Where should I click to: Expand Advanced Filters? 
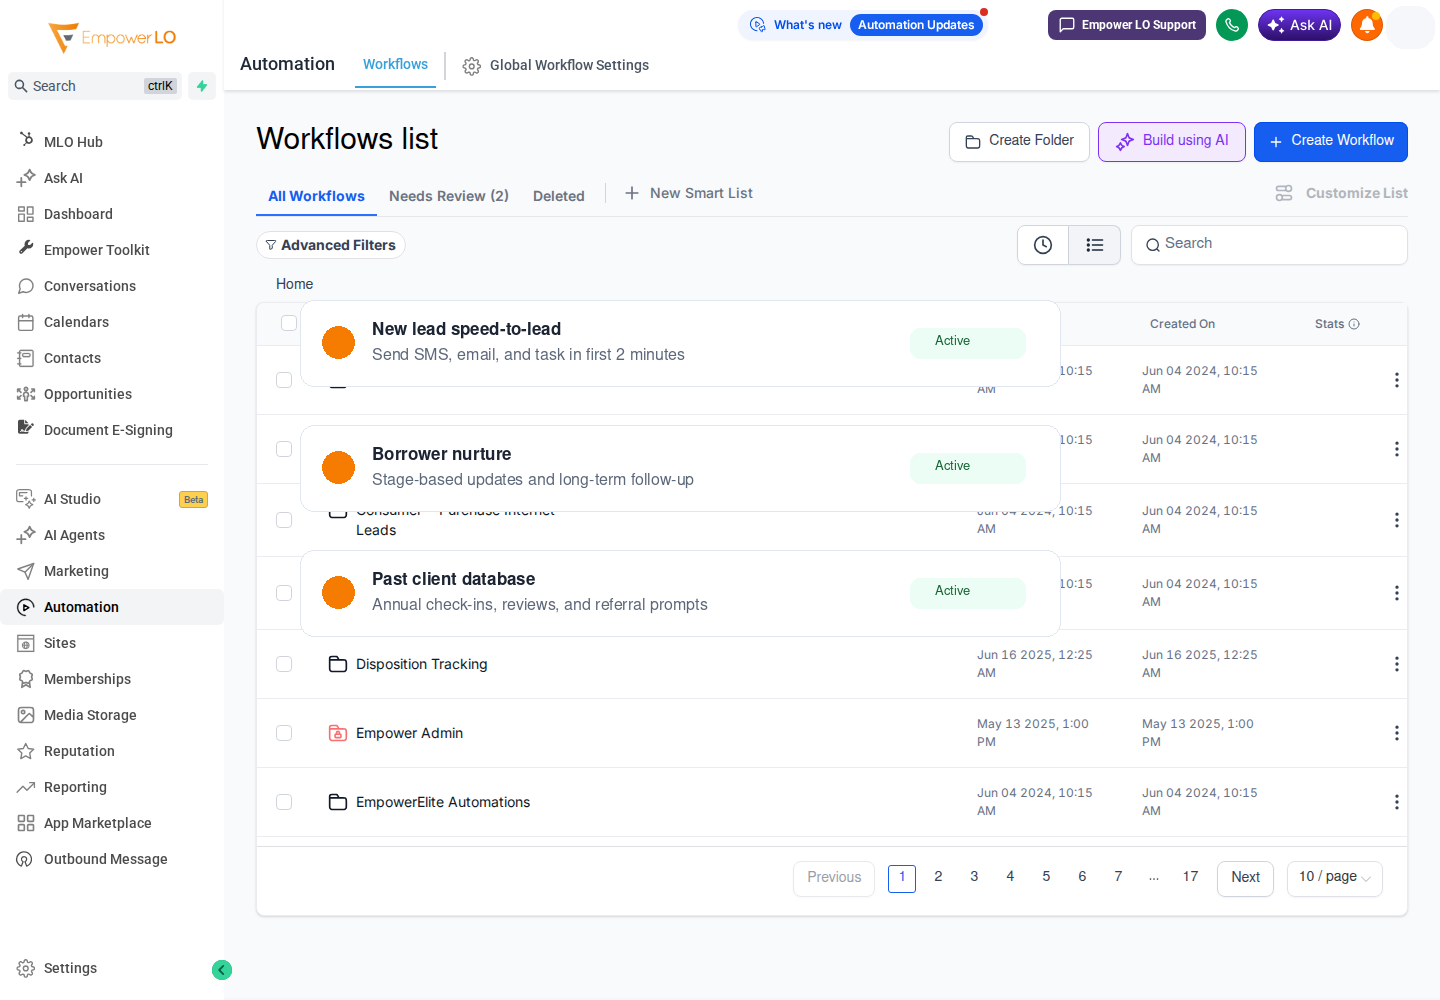click(330, 245)
